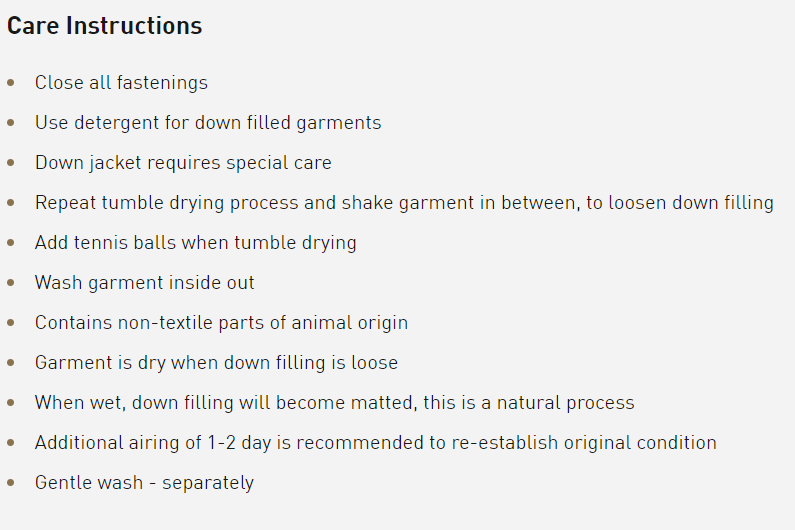795x530 pixels.
Task: Click bullet beside 'Garment is dry' item
Action: [11, 363]
